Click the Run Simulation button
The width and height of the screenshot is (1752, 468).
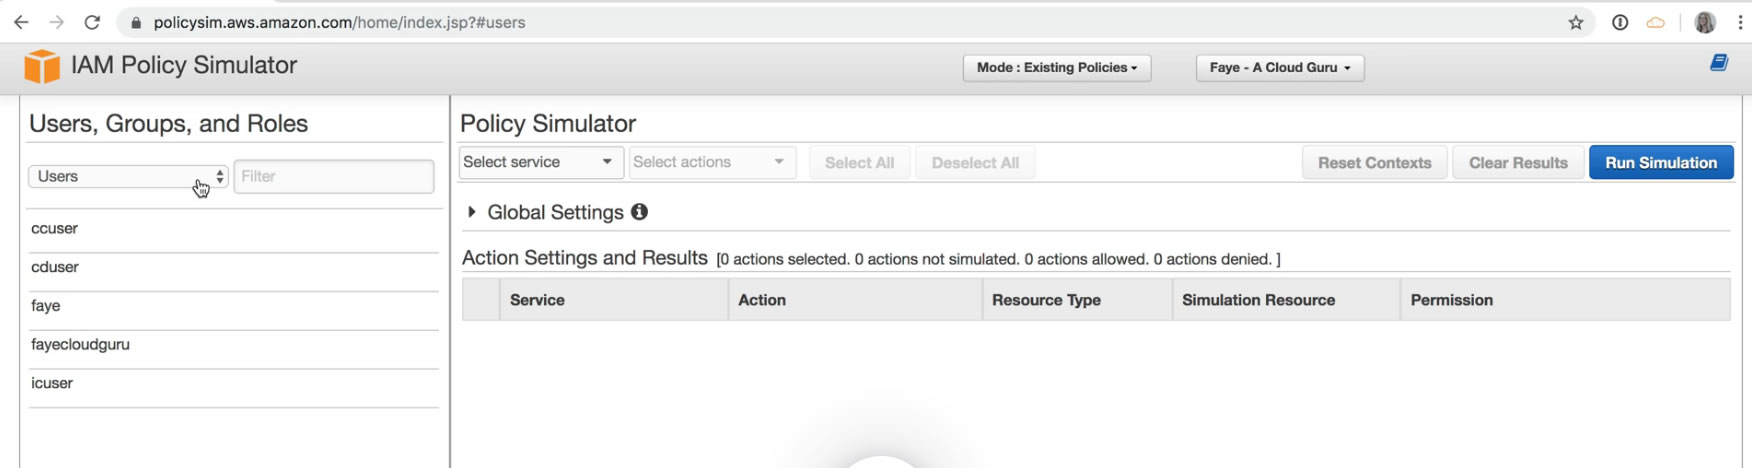[x=1660, y=162]
